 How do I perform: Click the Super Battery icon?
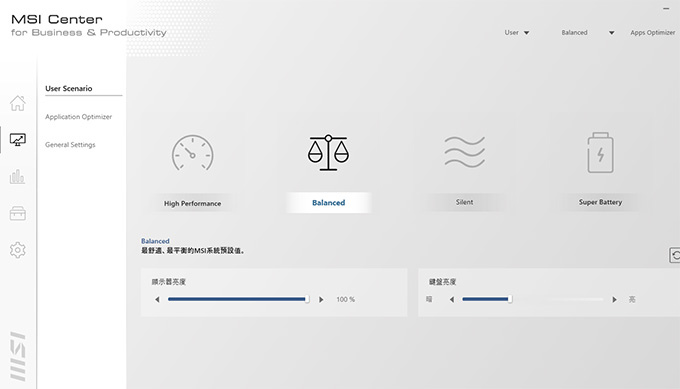[600, 153]
